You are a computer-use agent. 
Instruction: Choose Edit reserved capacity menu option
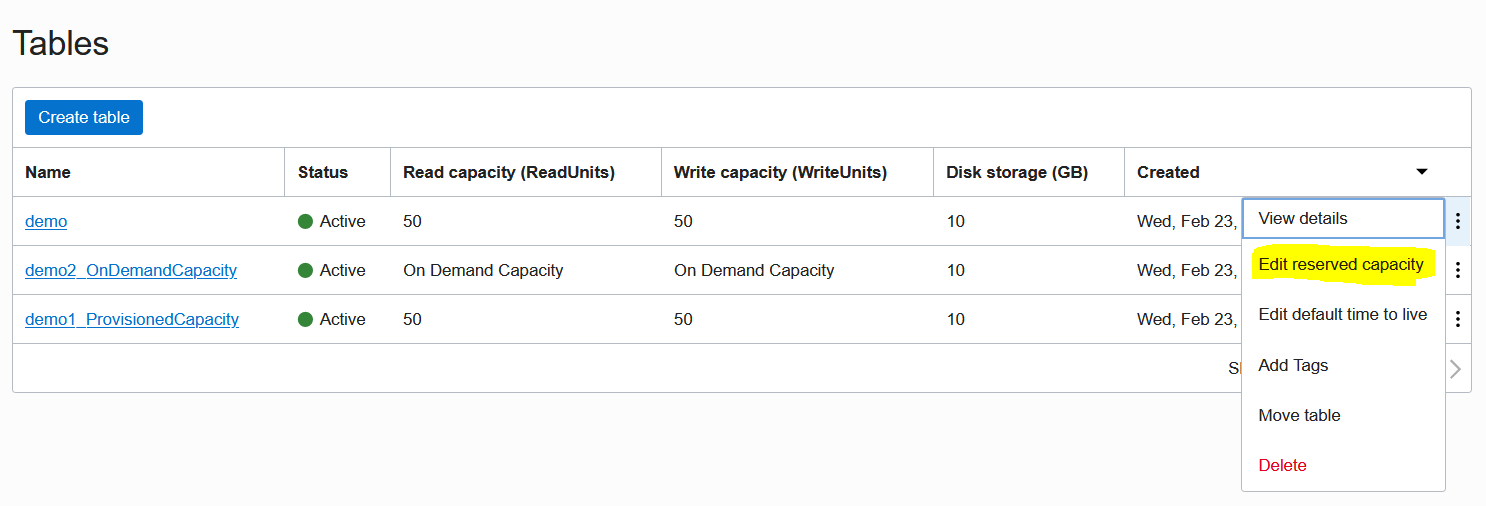point(1341,265)
